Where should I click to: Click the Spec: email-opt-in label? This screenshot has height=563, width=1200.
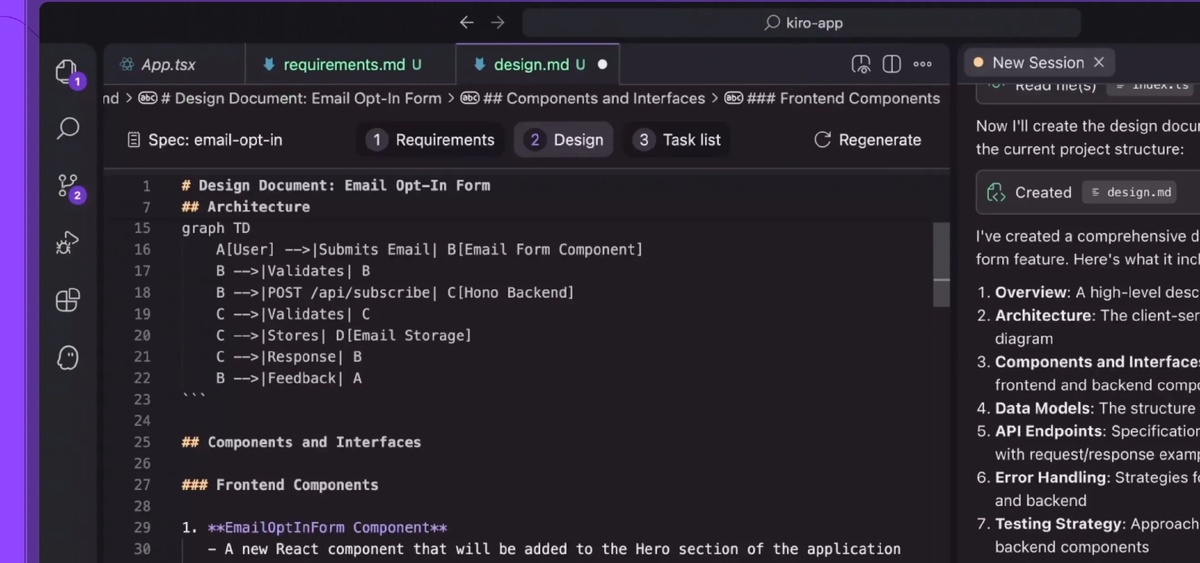click(x=205, y=140)
